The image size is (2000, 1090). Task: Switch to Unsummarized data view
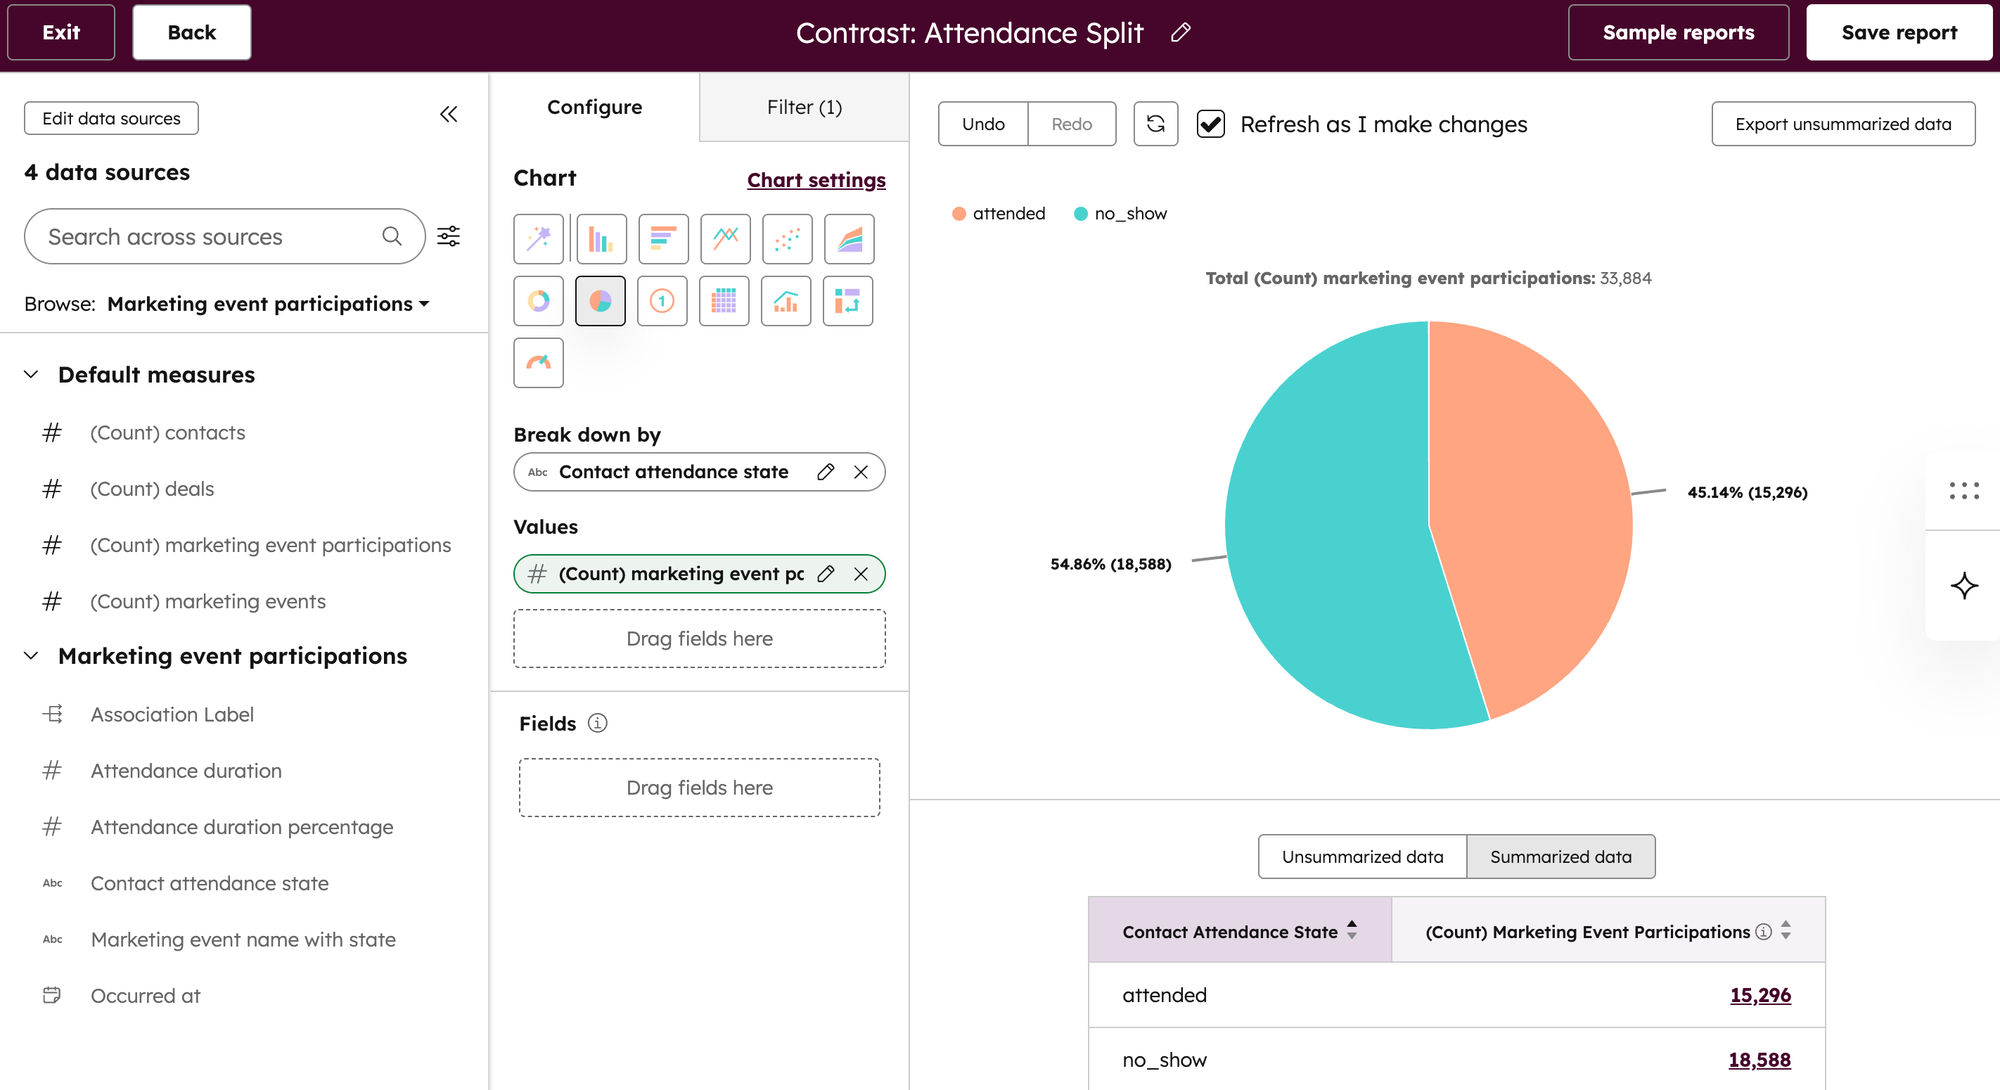pos(1362,857)
